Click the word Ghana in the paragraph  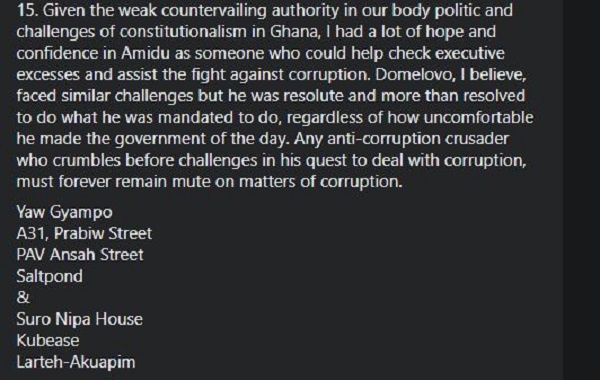(x=294, y=32)
